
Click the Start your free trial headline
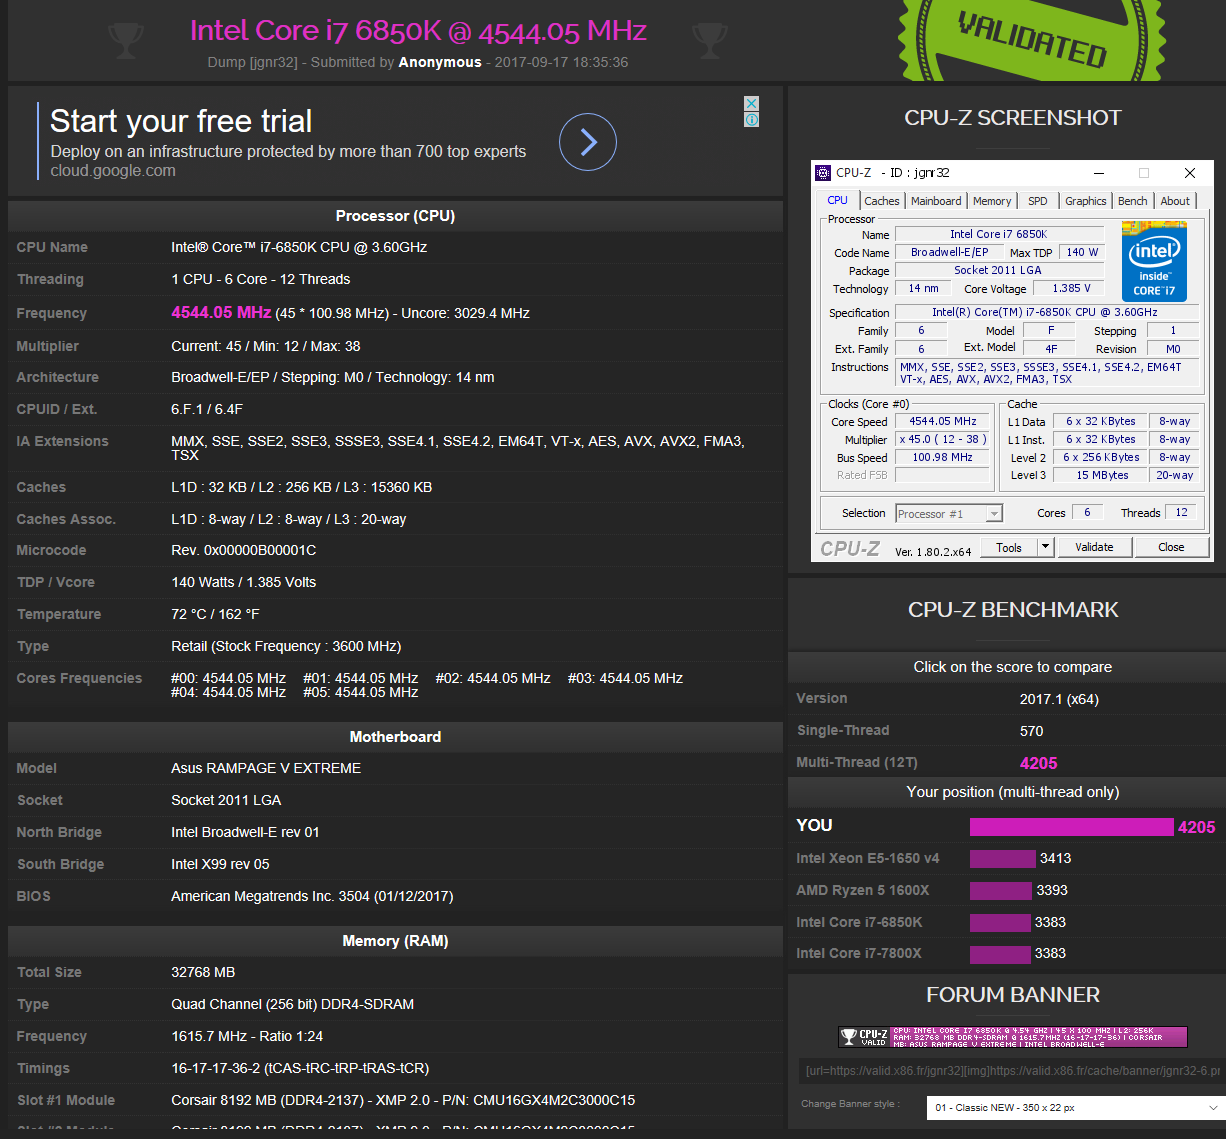click(x=181, y=121)
